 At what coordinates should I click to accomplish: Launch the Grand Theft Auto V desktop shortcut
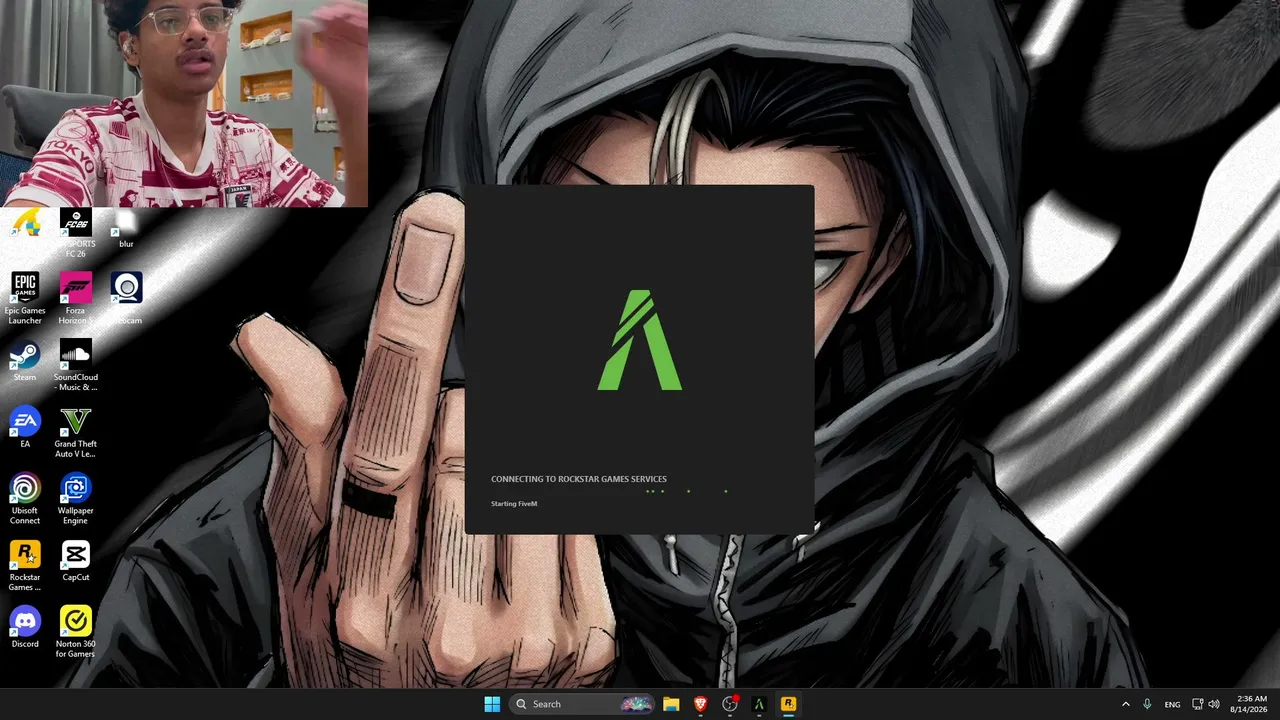click(76, 432)
